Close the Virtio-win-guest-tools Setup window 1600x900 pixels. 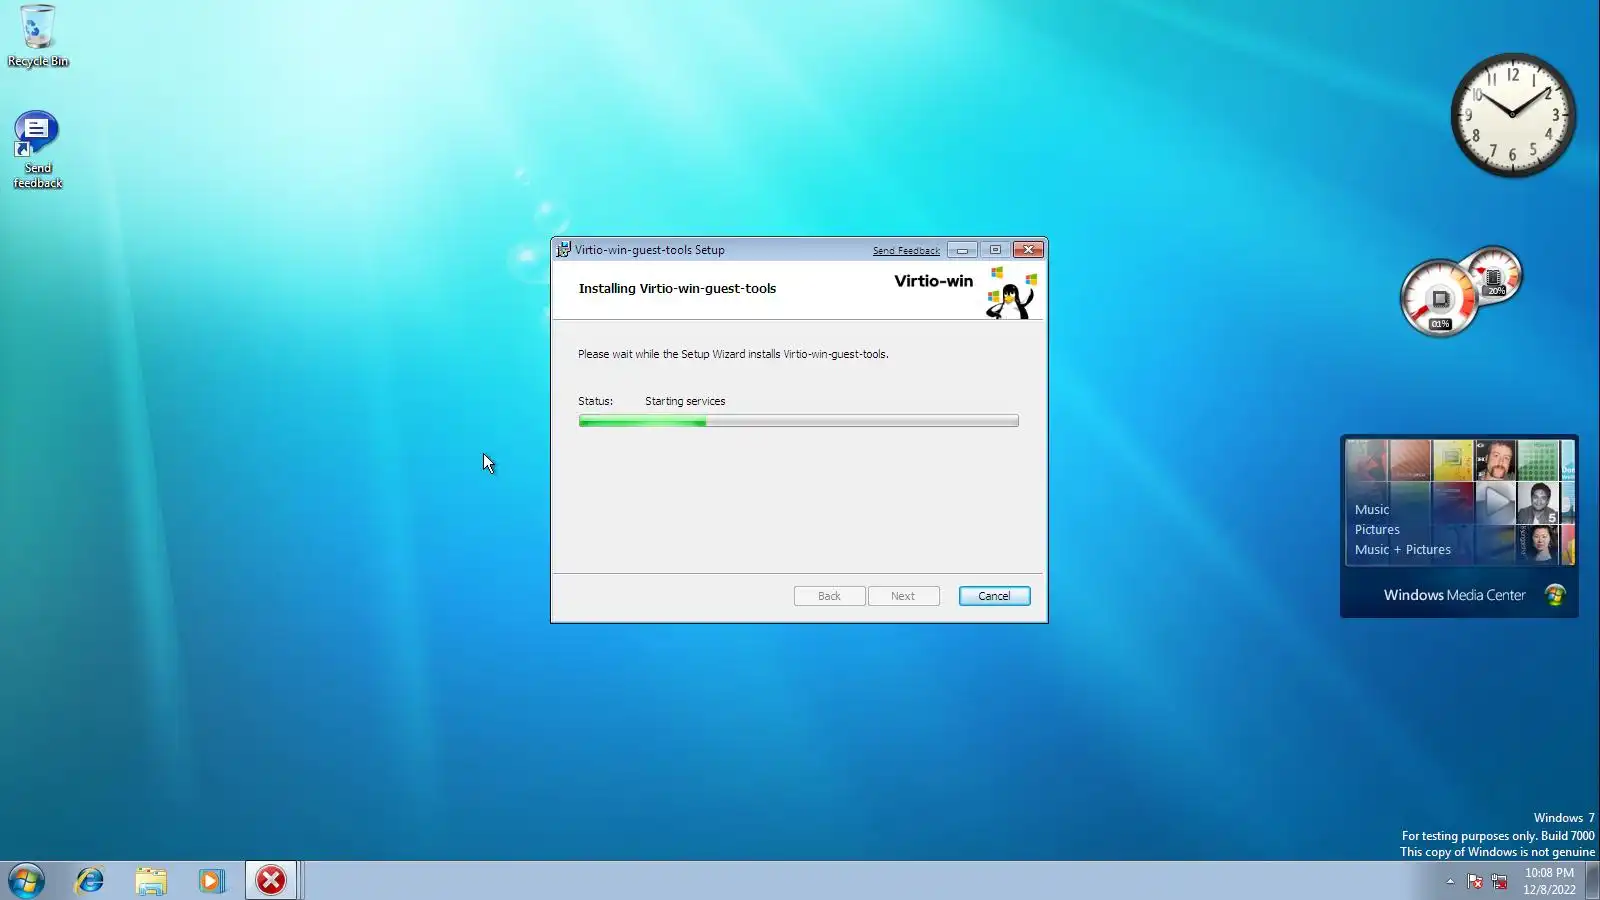coord(1028,250)
